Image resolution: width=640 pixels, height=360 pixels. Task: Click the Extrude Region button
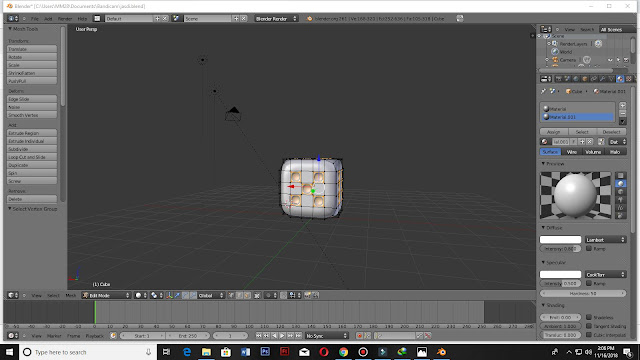(x=32, y=133)
